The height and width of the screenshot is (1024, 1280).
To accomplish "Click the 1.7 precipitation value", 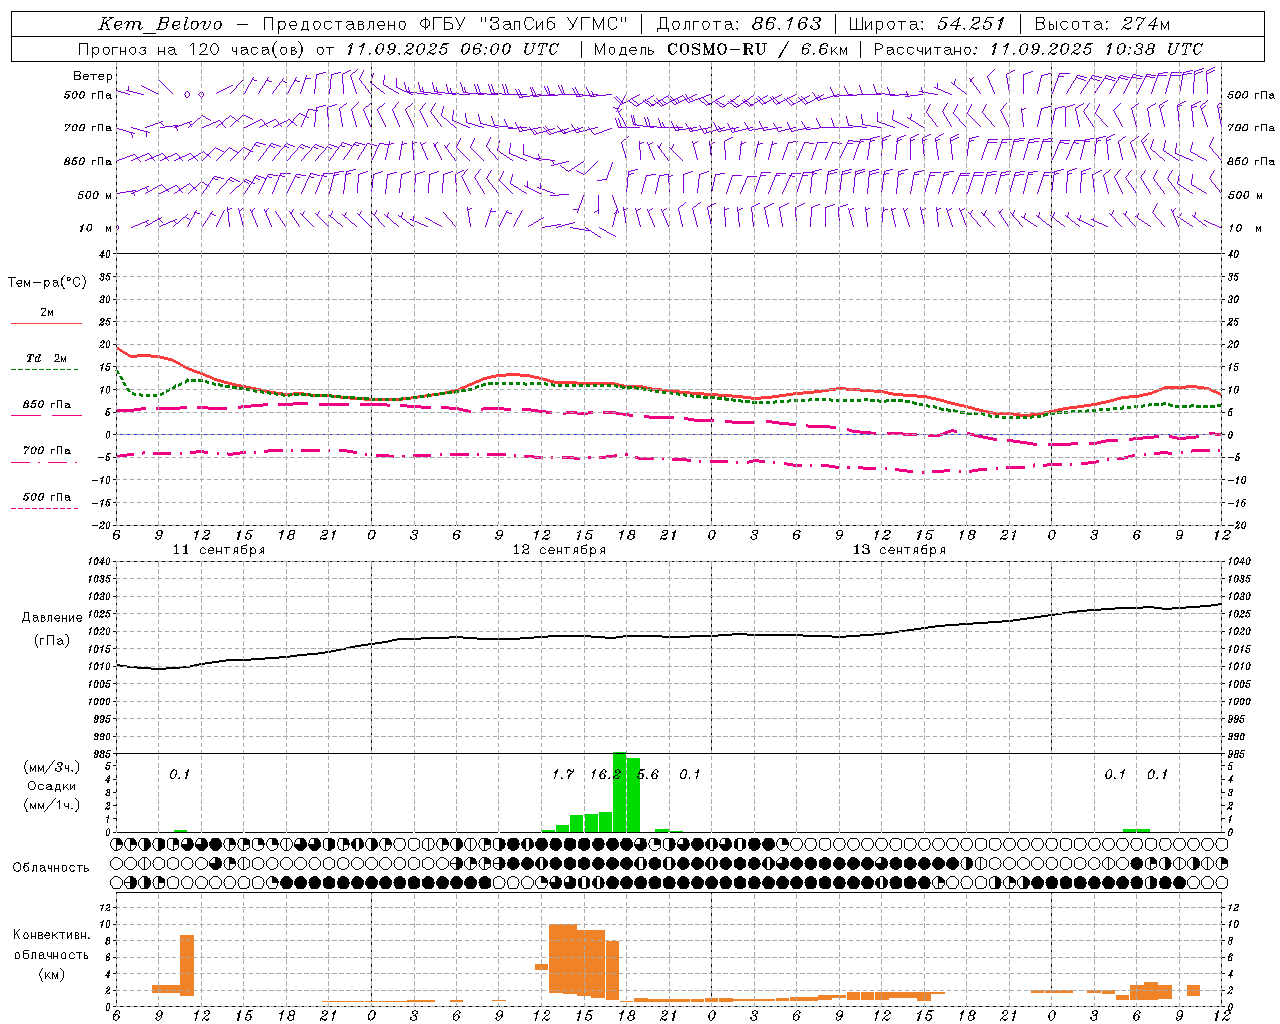I will pos(563,775).
